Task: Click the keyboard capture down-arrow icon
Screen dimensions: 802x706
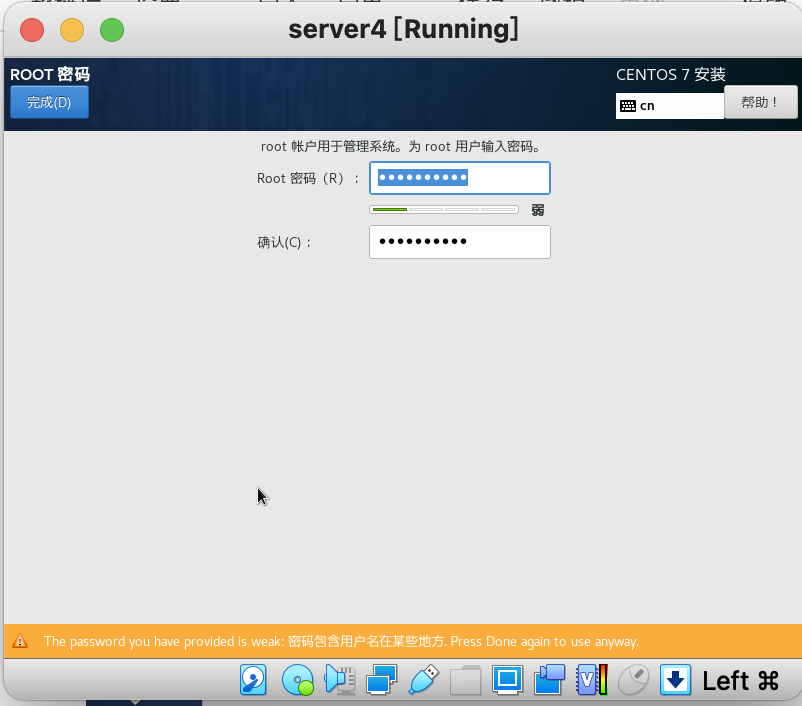Action: 675,680
